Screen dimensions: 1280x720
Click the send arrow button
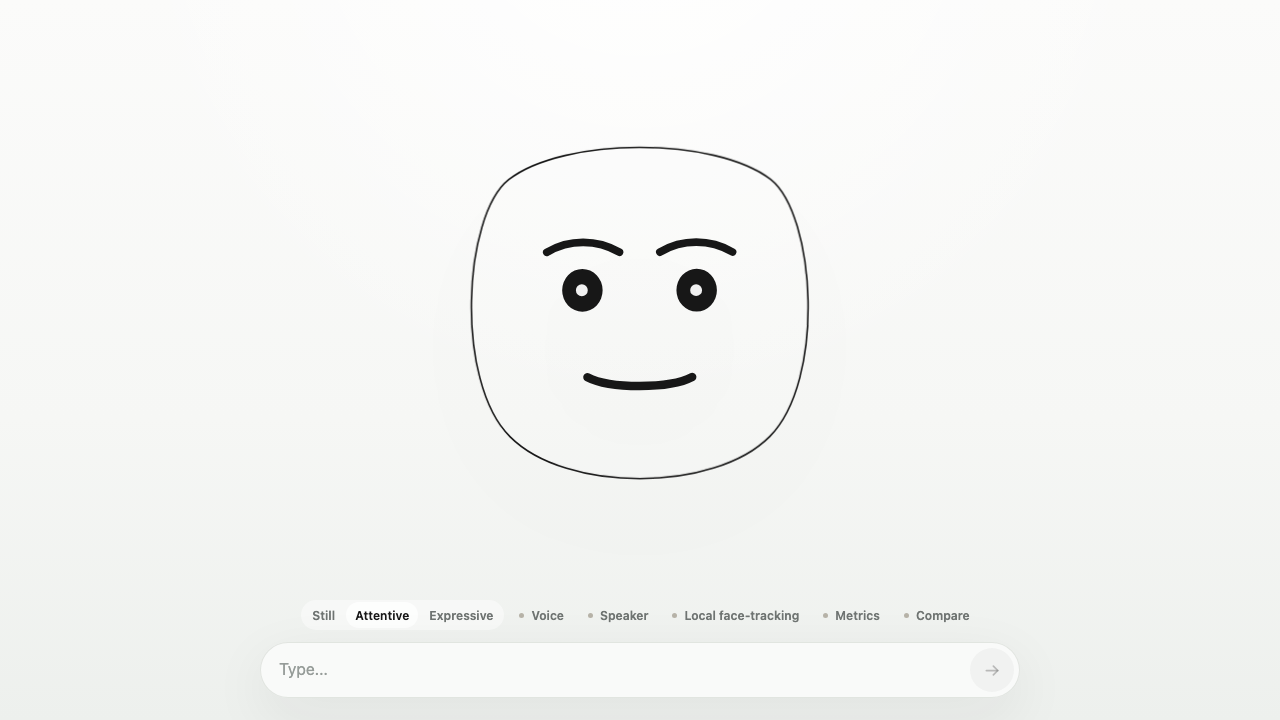992,670
